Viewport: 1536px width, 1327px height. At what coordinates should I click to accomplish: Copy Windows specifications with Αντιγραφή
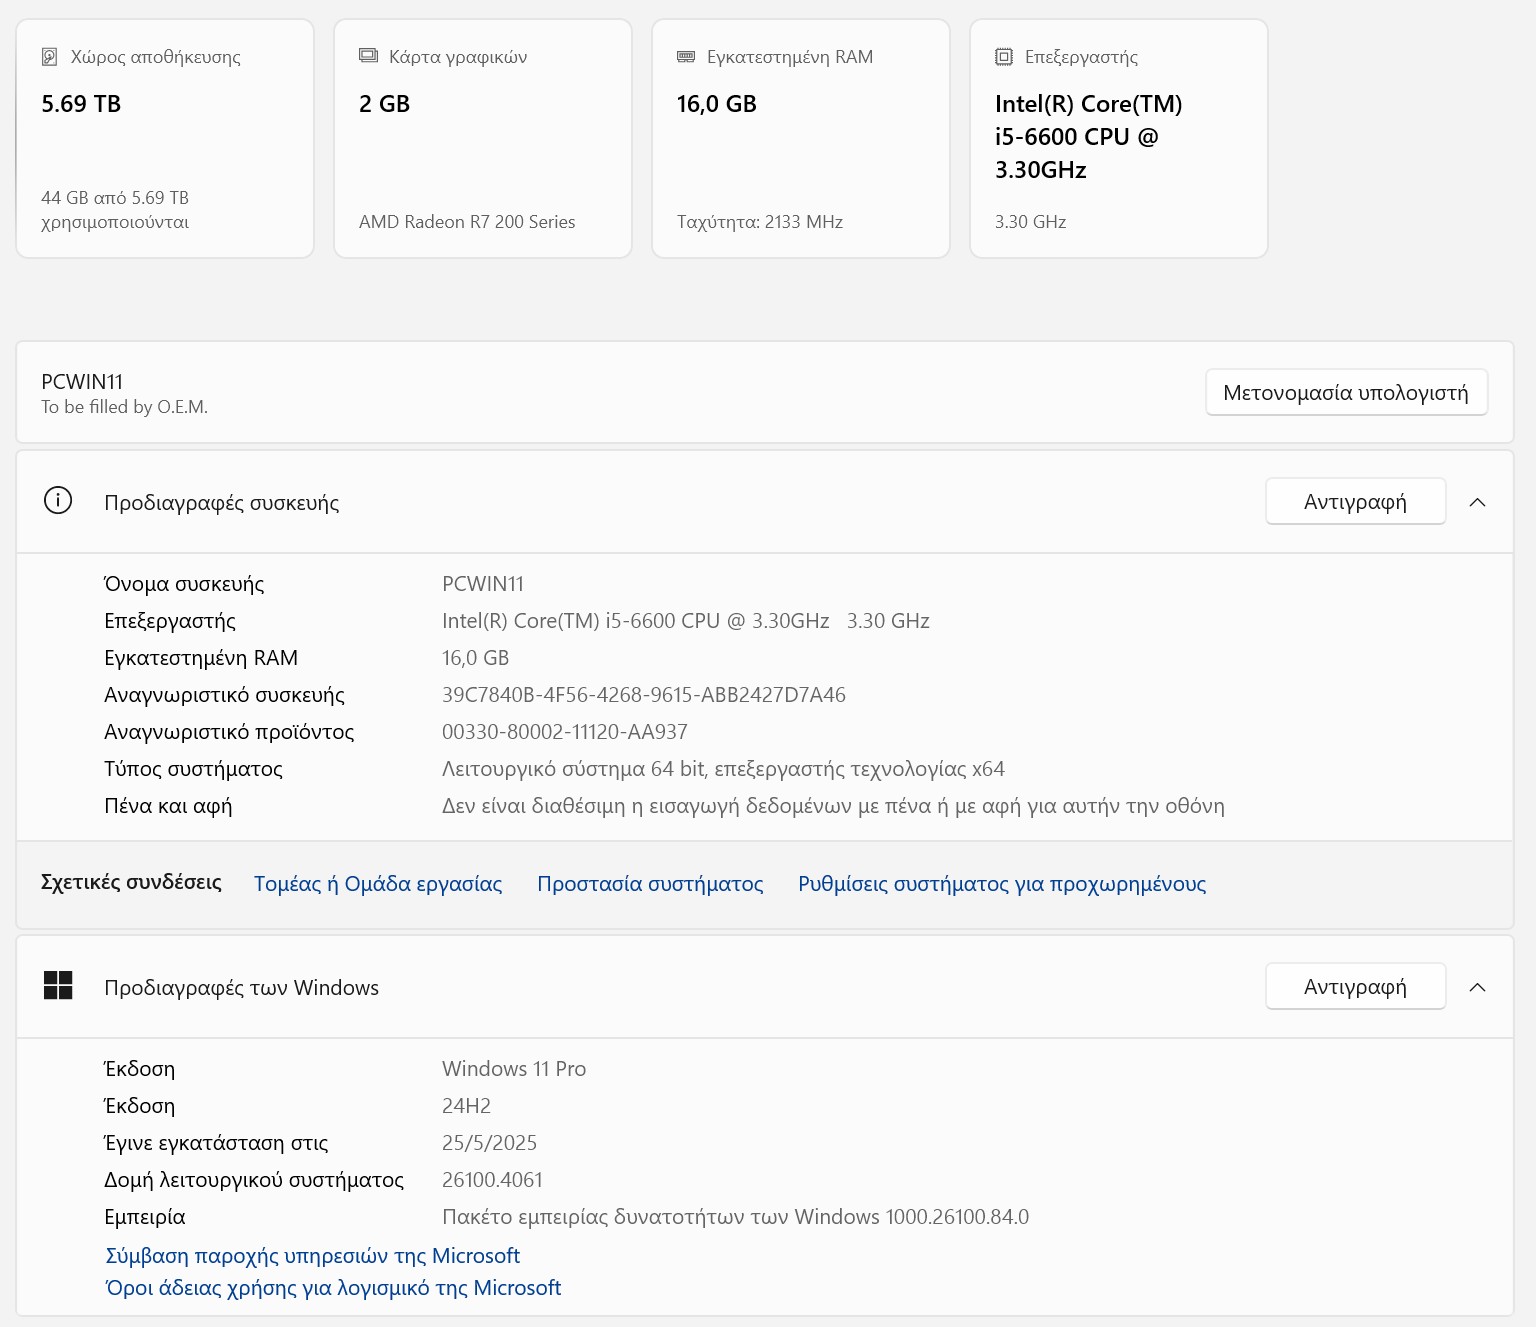coord(1355,987)
